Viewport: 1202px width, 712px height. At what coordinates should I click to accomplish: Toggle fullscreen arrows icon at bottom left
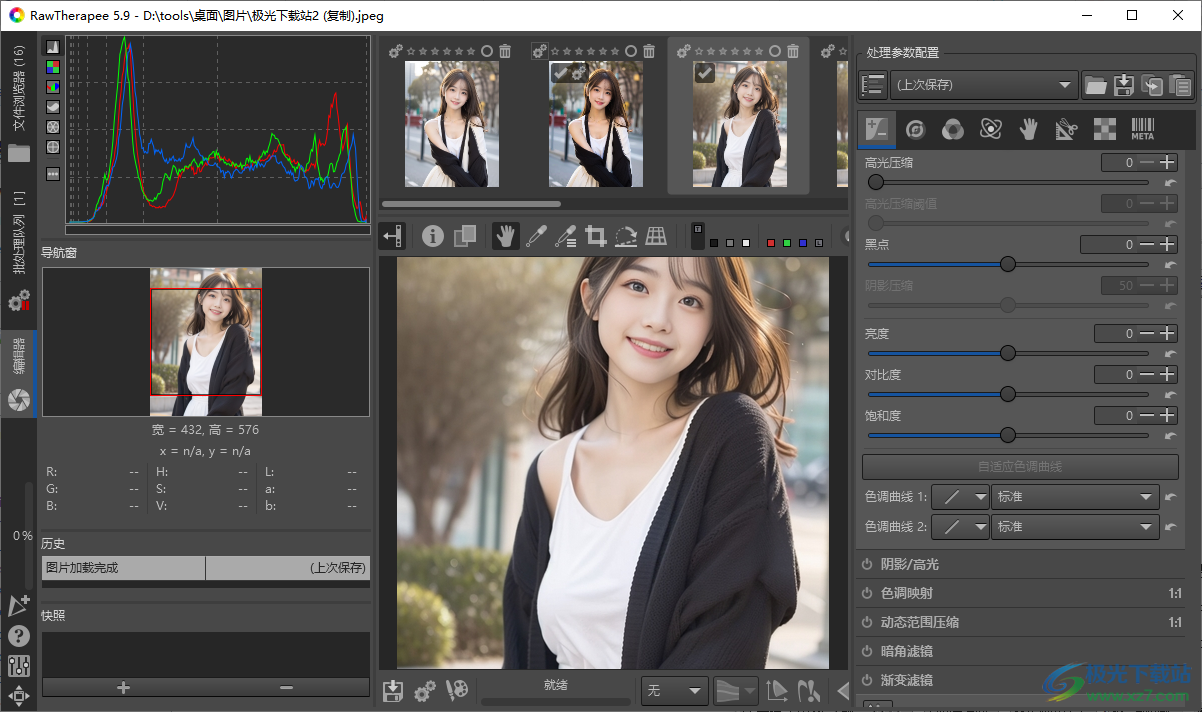click(19, 695)
